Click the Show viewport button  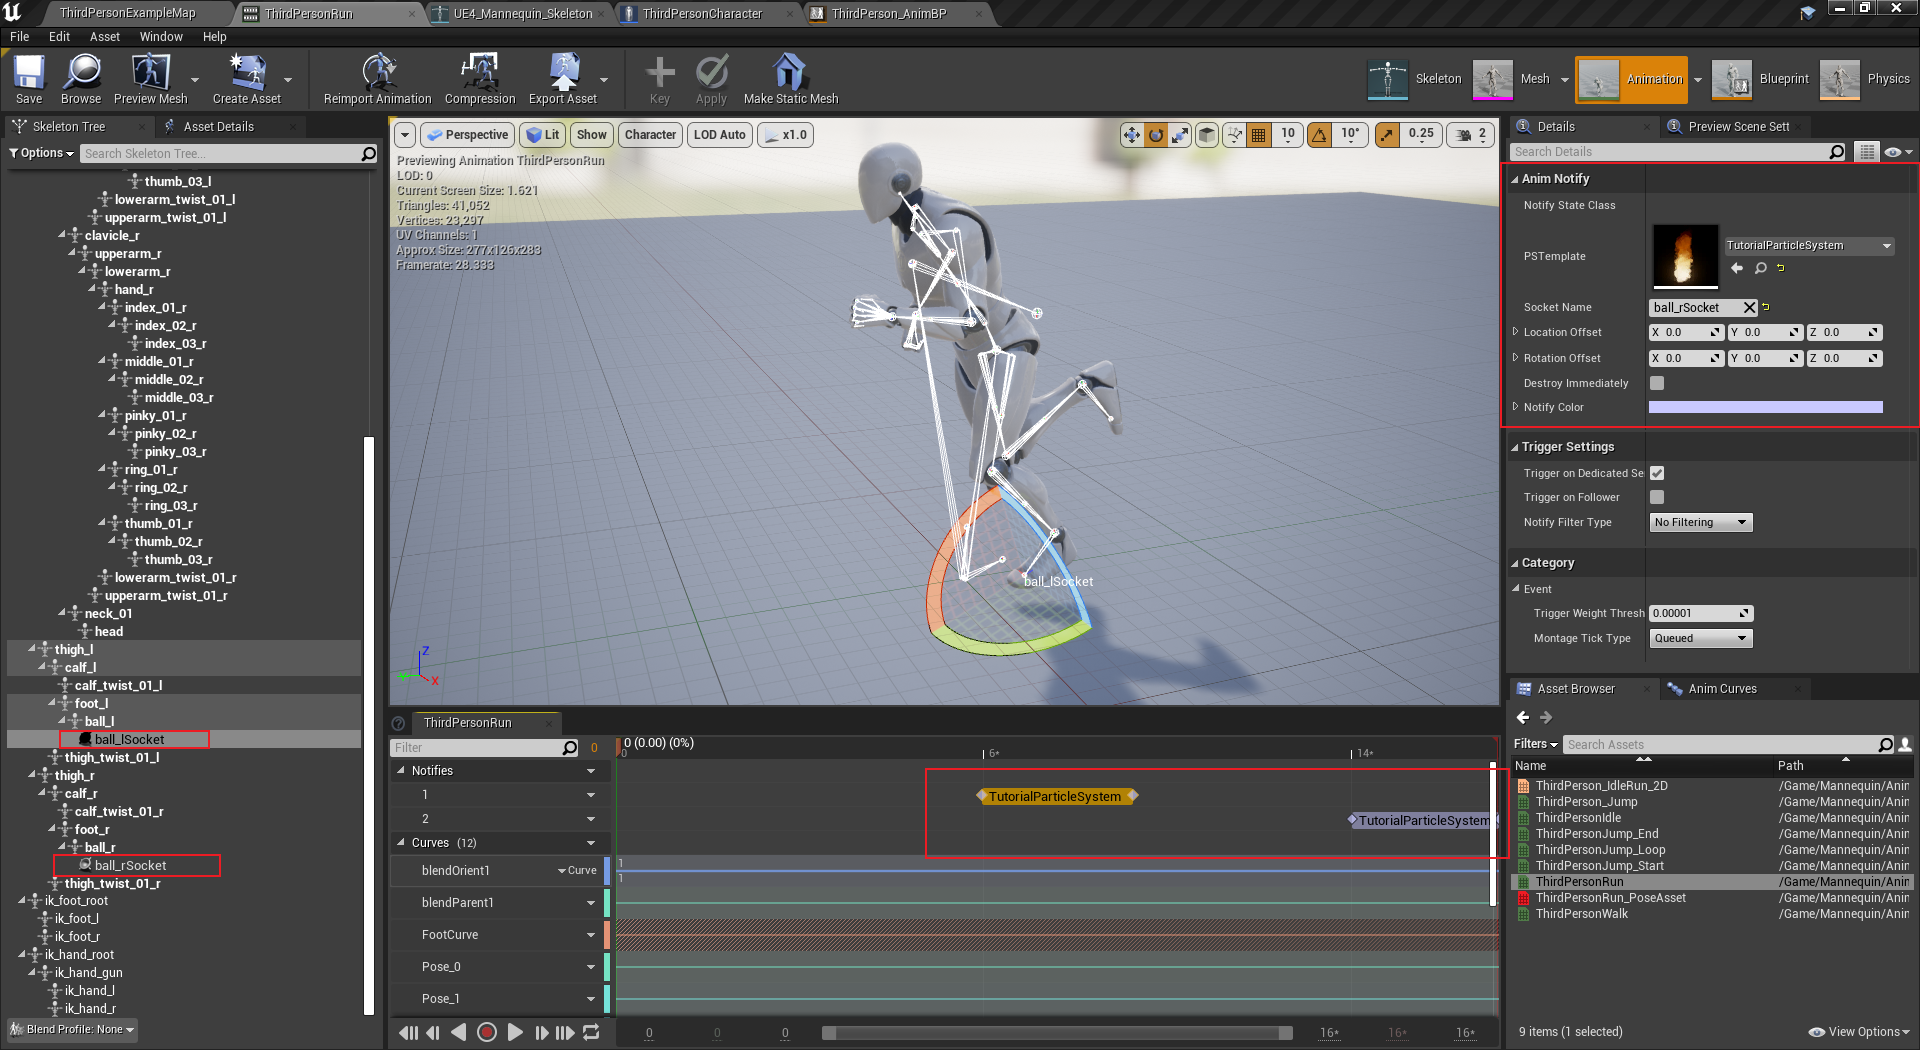[592, 135]
